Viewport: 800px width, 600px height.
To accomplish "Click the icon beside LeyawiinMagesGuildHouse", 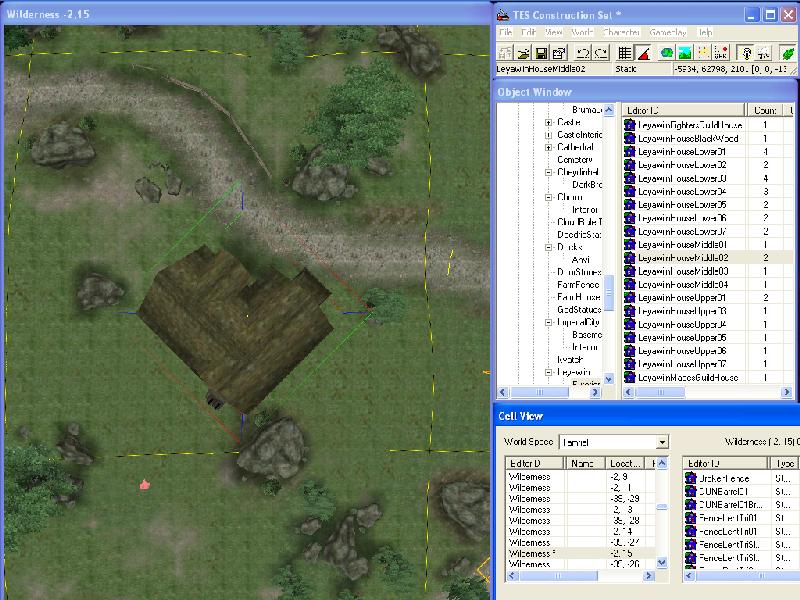I will (630, 378).
